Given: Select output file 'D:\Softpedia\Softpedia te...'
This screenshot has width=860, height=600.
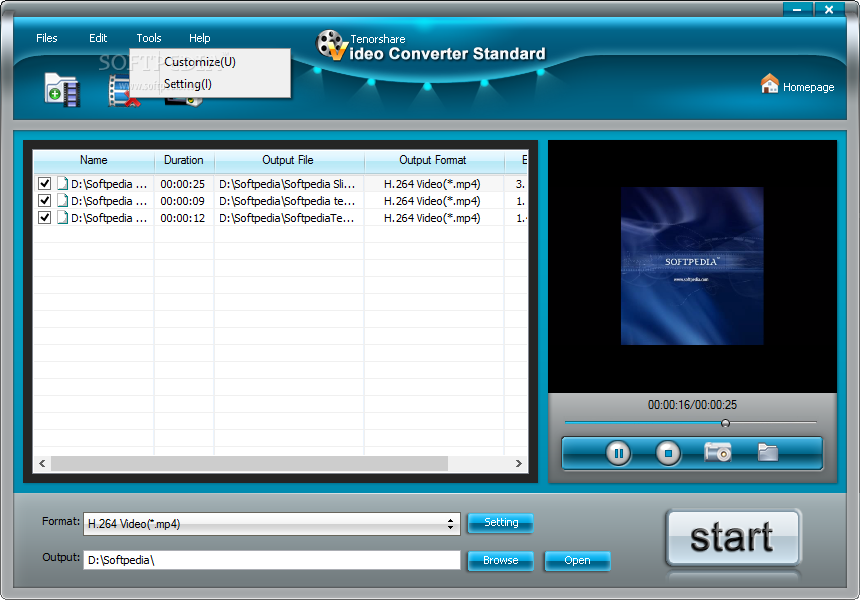Looking at the screenshot, I should tap(287, 201).
